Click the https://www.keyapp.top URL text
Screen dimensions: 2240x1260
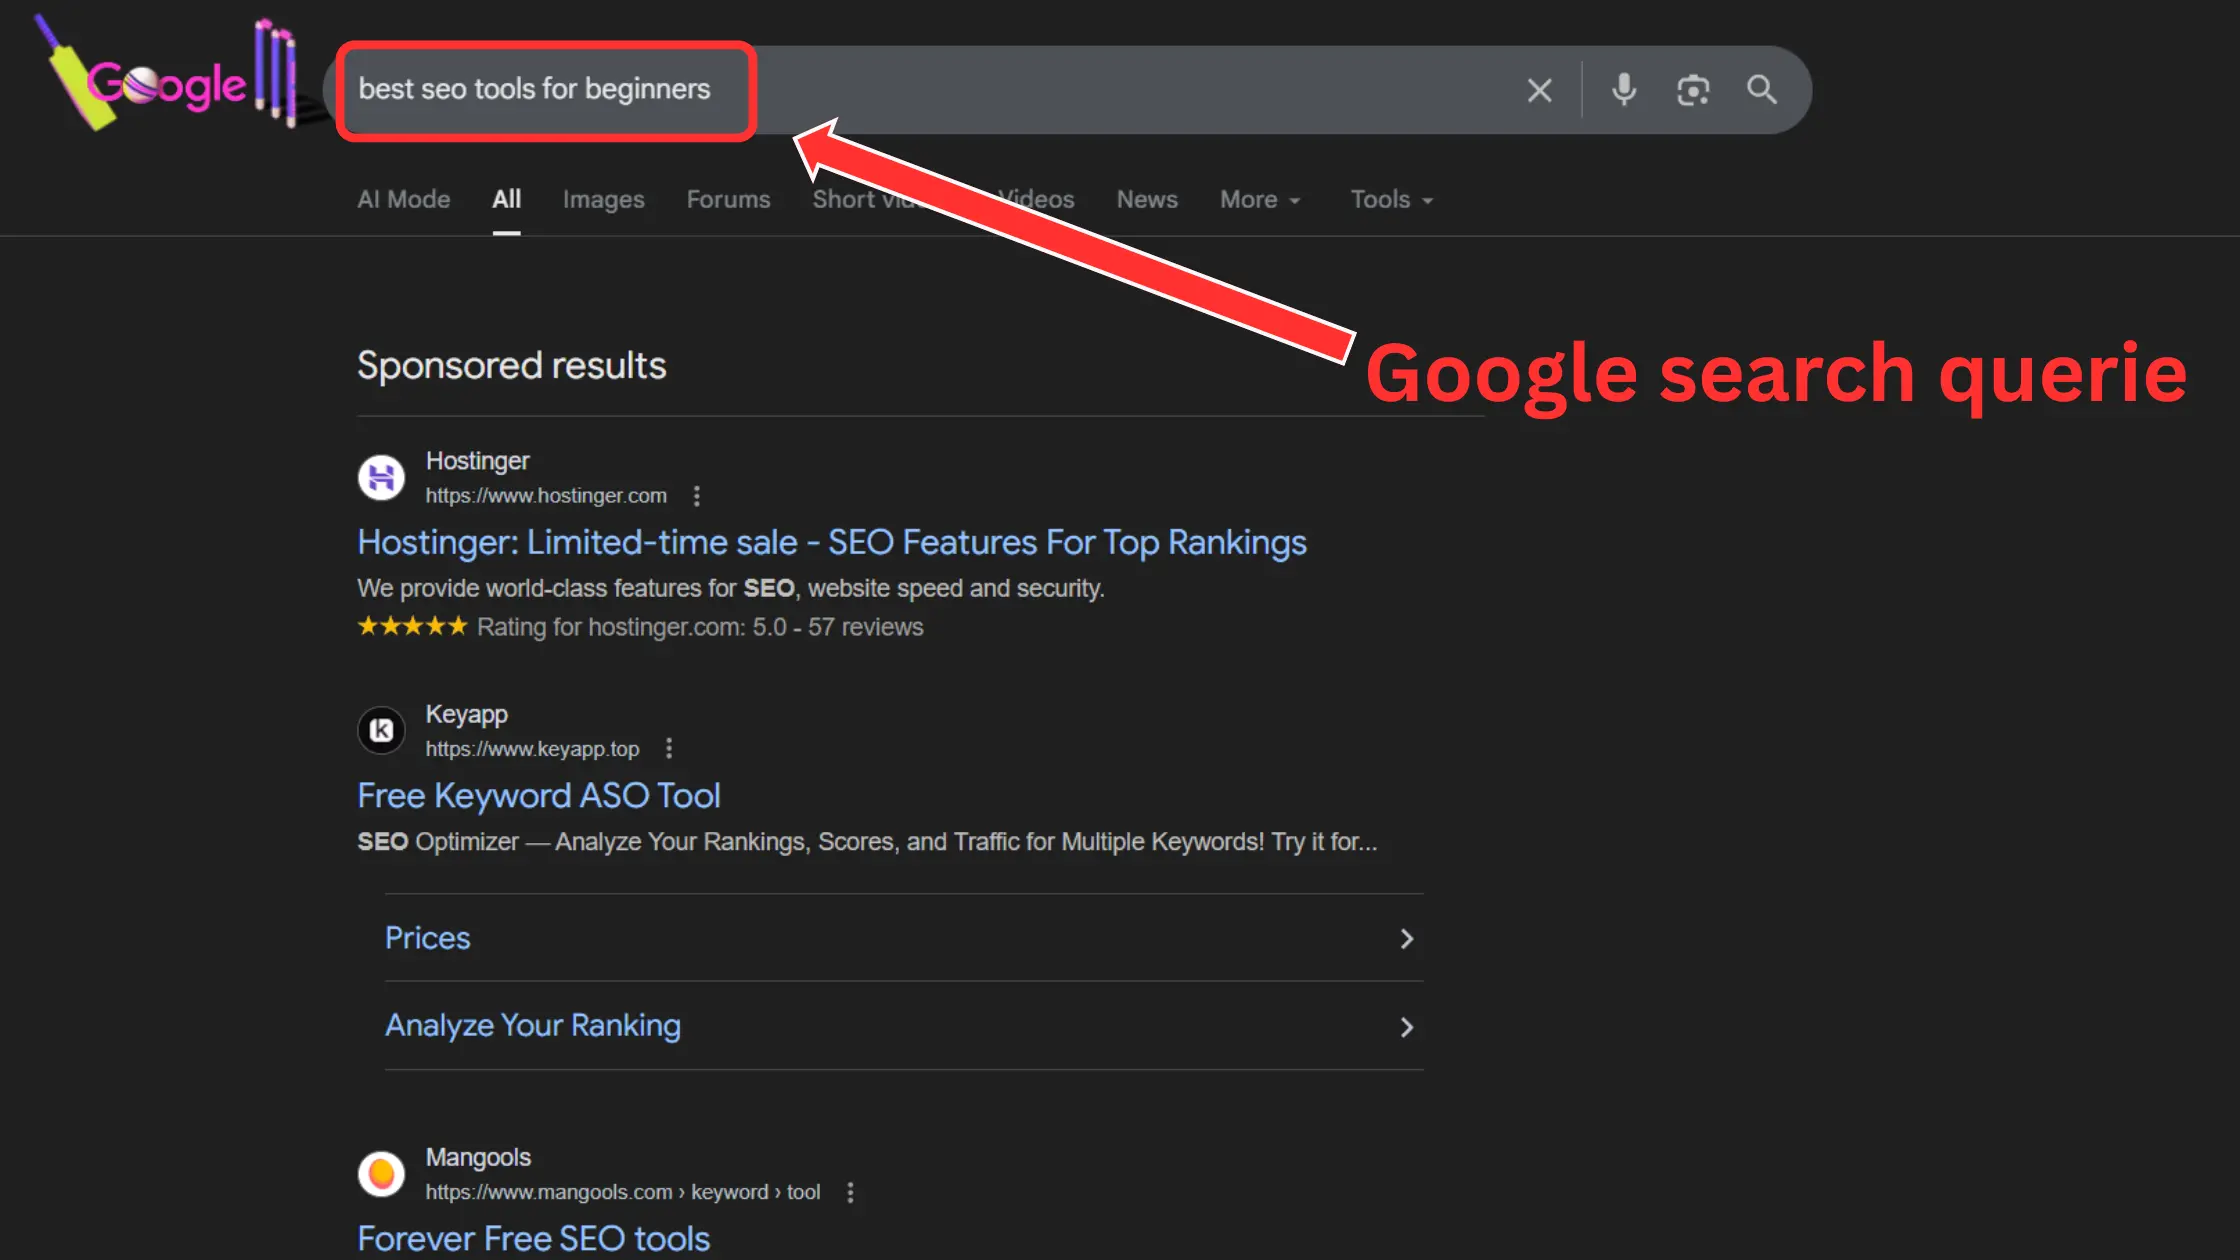click(532, 749)
